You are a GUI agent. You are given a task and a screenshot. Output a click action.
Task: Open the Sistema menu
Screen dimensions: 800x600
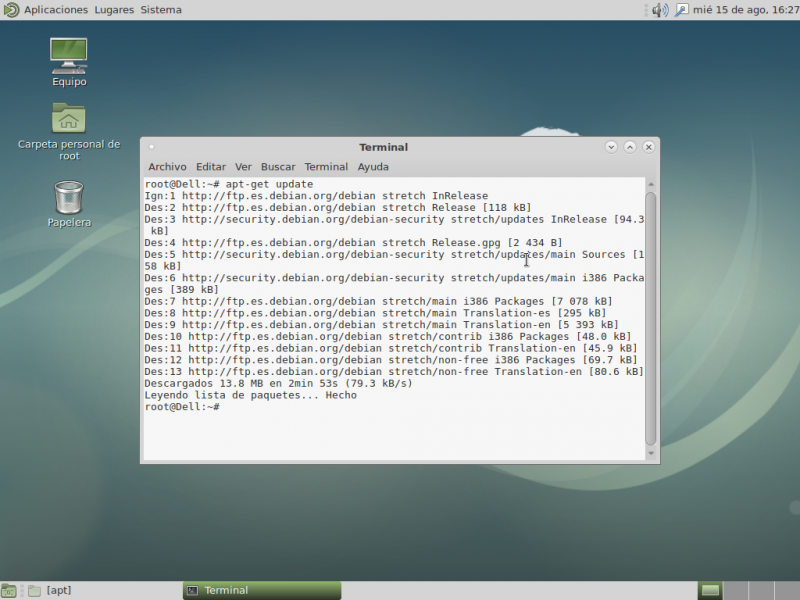pyautogui.click(x=161, y=10)
